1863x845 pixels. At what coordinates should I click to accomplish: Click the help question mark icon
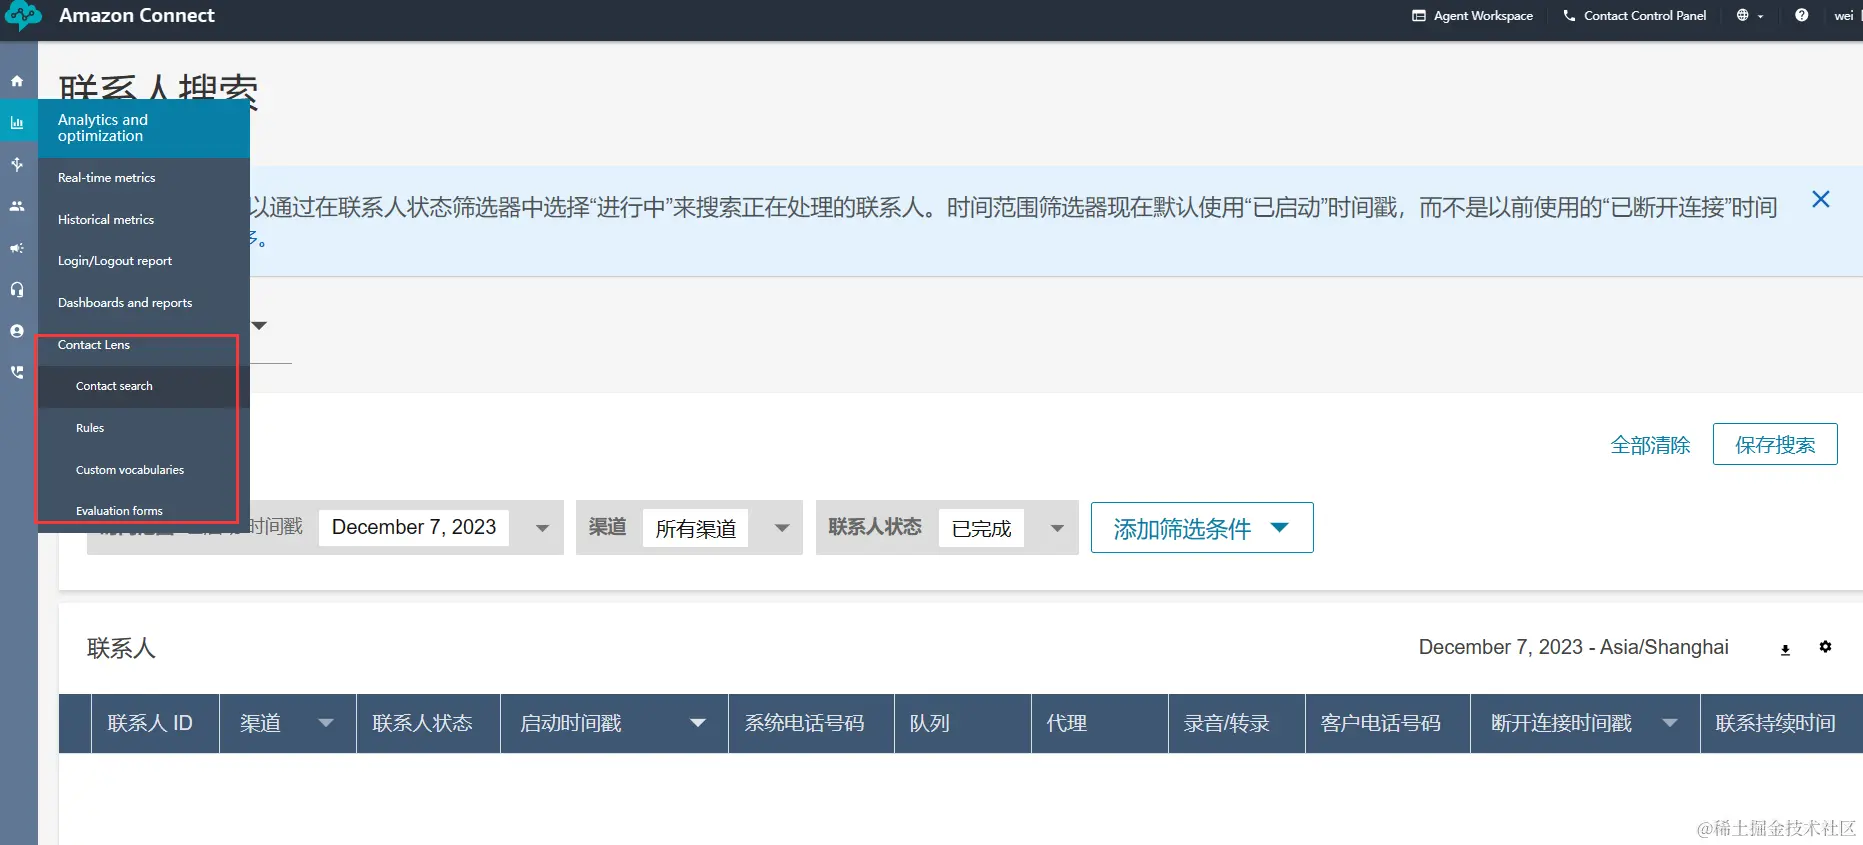click(1801, 15)
